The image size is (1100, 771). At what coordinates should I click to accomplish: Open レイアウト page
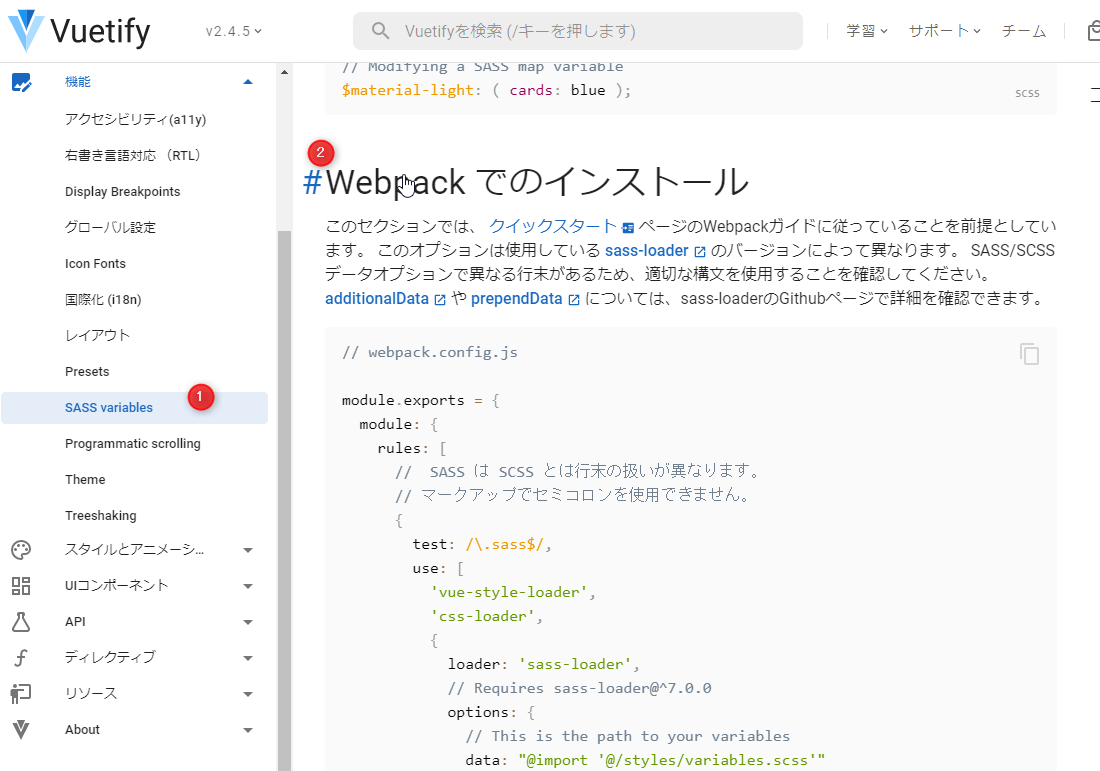(x=98, y=335)
